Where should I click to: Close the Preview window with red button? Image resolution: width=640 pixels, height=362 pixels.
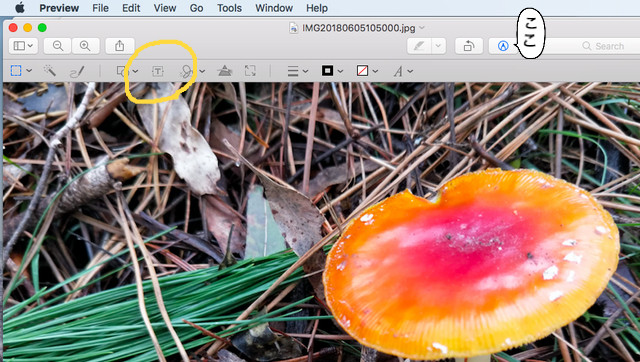tap(13, 28)
